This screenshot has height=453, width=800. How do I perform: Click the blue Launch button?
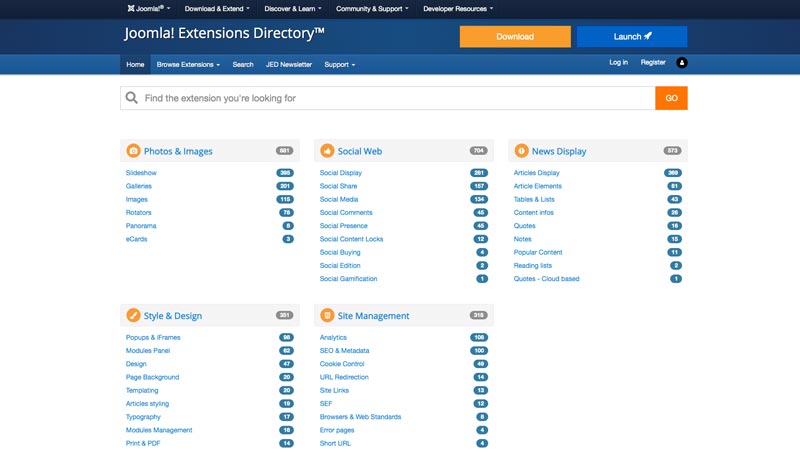pos(632,37)
